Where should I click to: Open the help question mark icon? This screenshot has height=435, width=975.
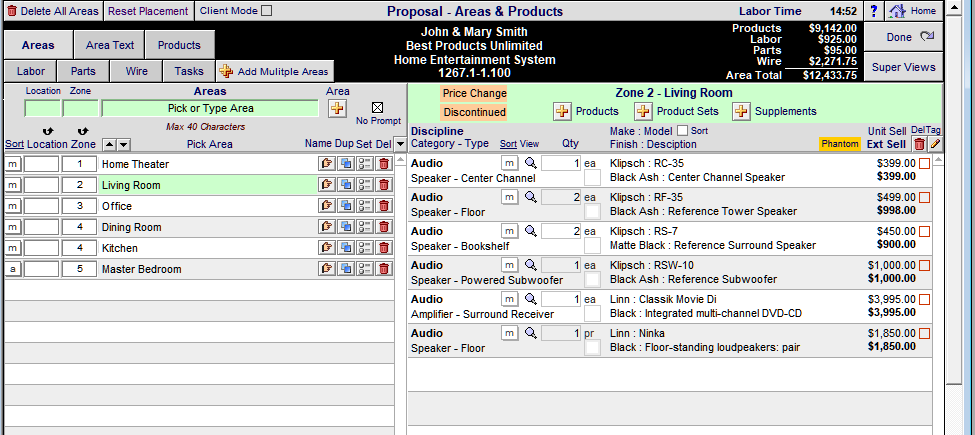pyautogui.click(x=874, y=11)
